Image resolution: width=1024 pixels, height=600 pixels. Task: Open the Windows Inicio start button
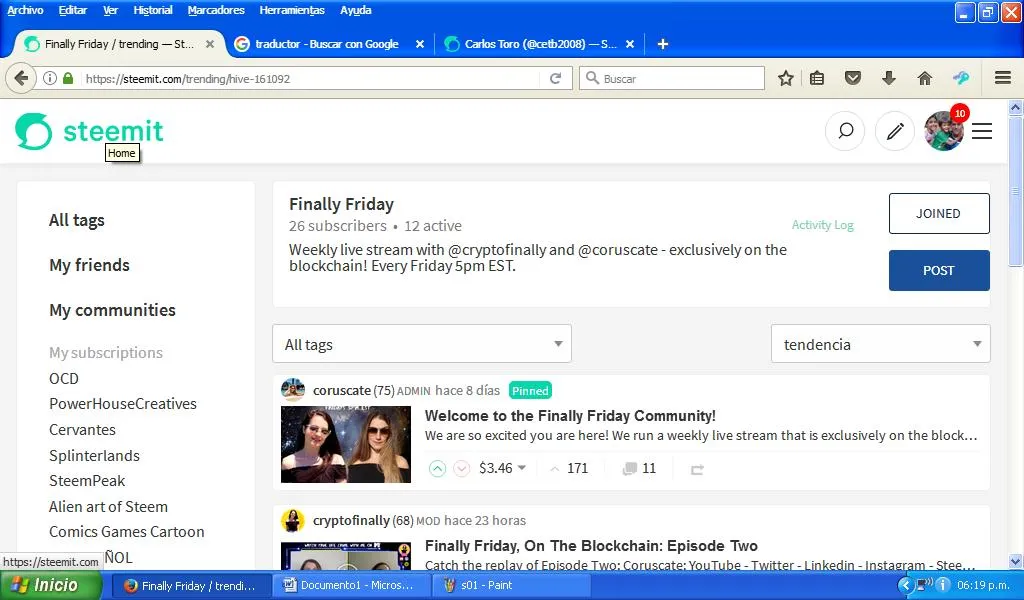pyautogui.click(x=51, y=585)
